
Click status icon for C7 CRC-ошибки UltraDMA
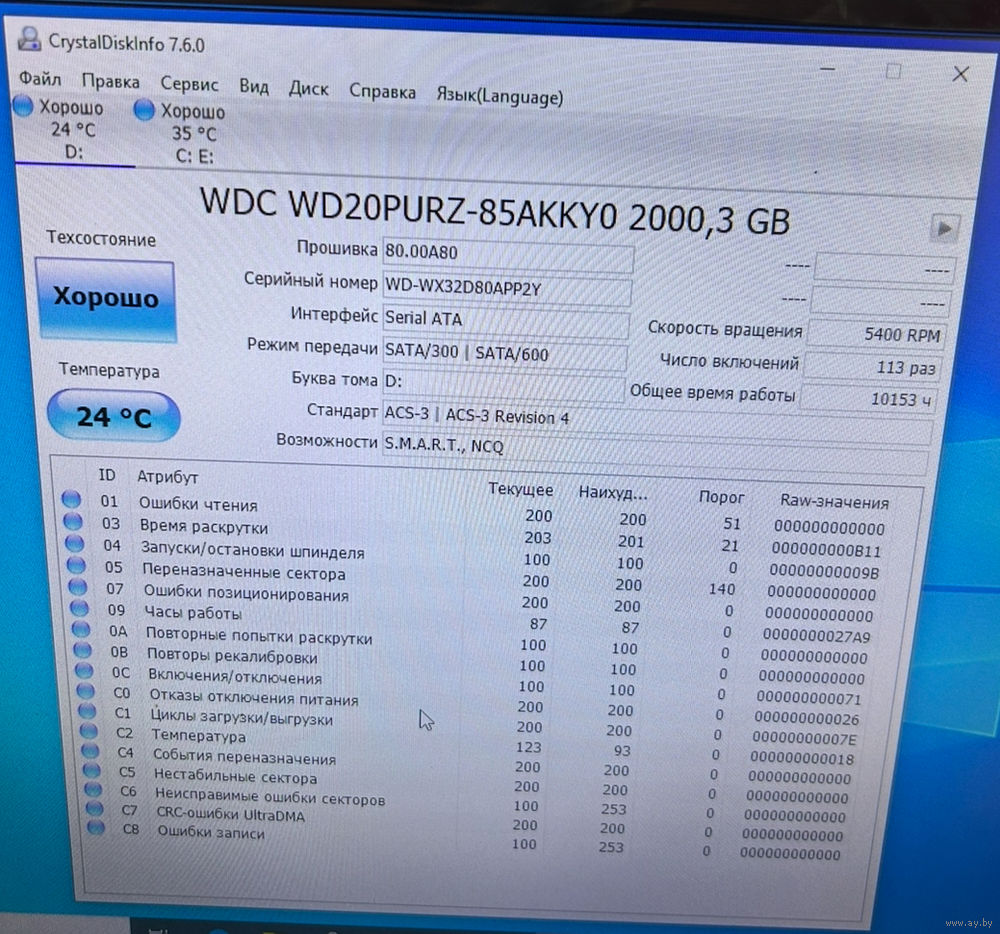(94, 808)
